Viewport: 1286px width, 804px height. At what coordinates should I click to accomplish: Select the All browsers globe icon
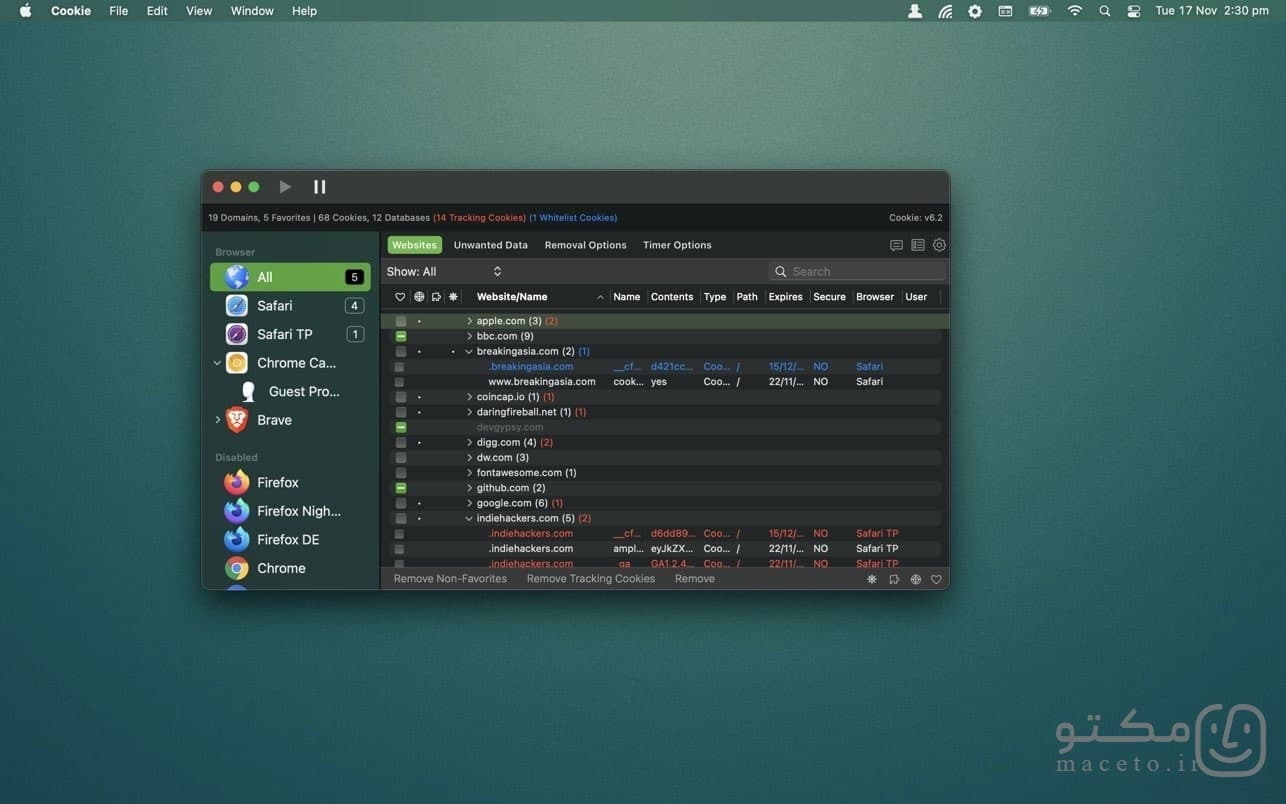237,277
